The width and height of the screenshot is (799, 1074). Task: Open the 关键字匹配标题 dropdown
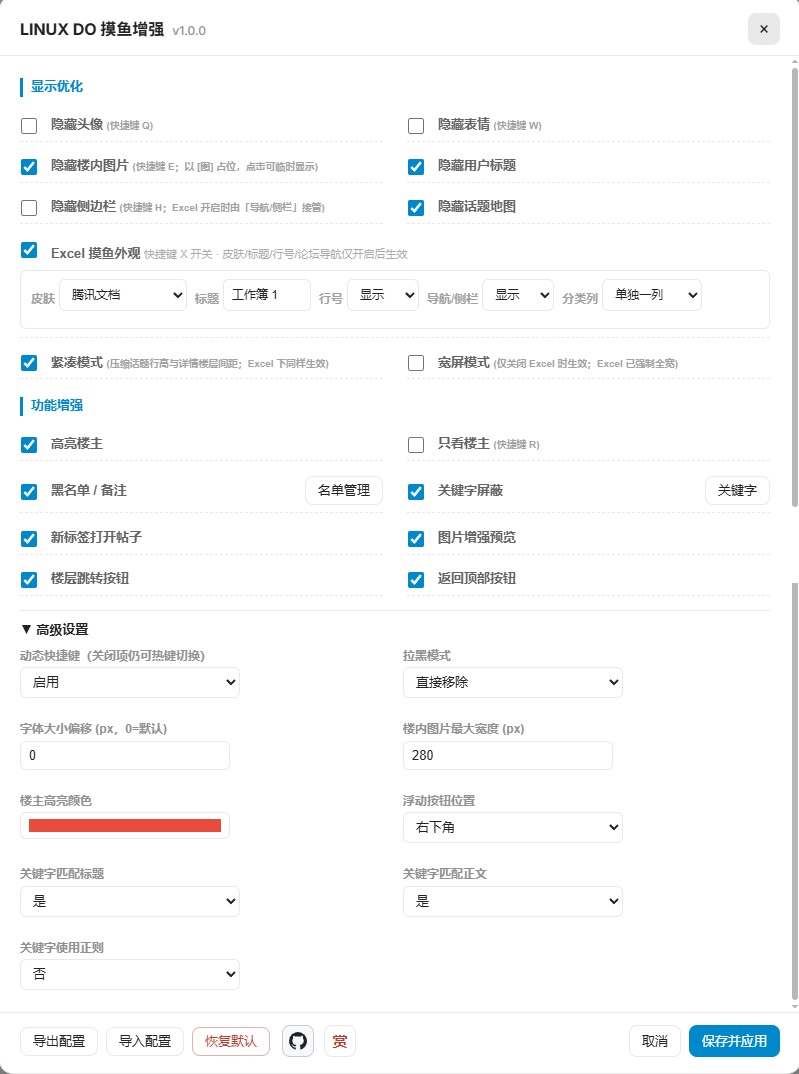point(130,901)
